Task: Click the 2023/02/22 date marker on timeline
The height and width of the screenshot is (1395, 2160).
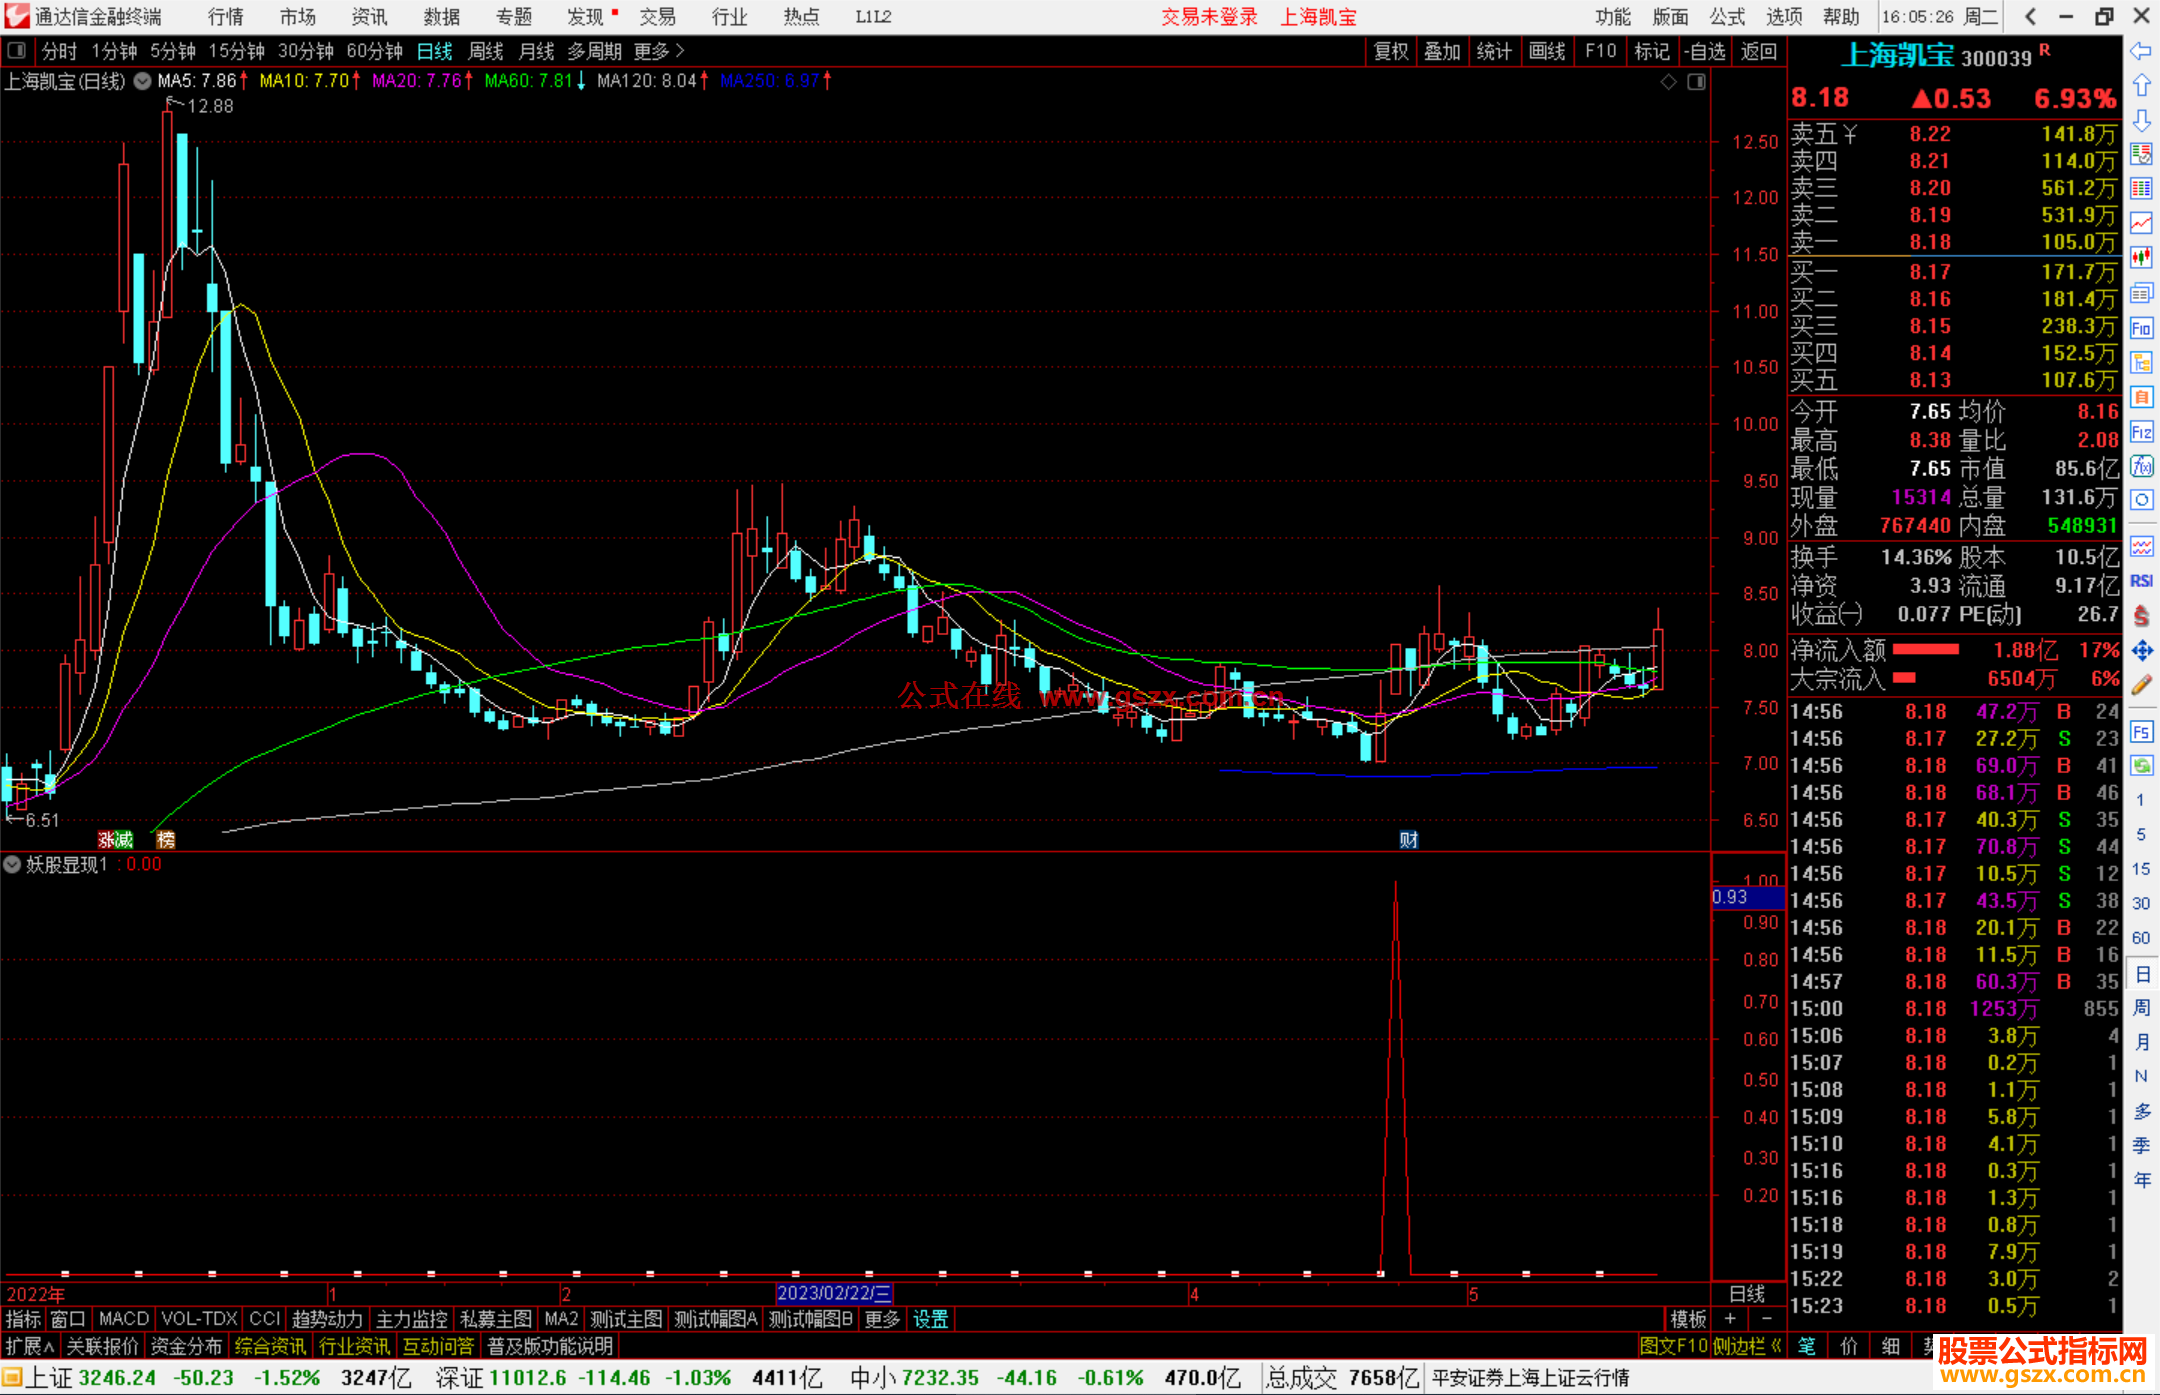Action: [833, 1293]
